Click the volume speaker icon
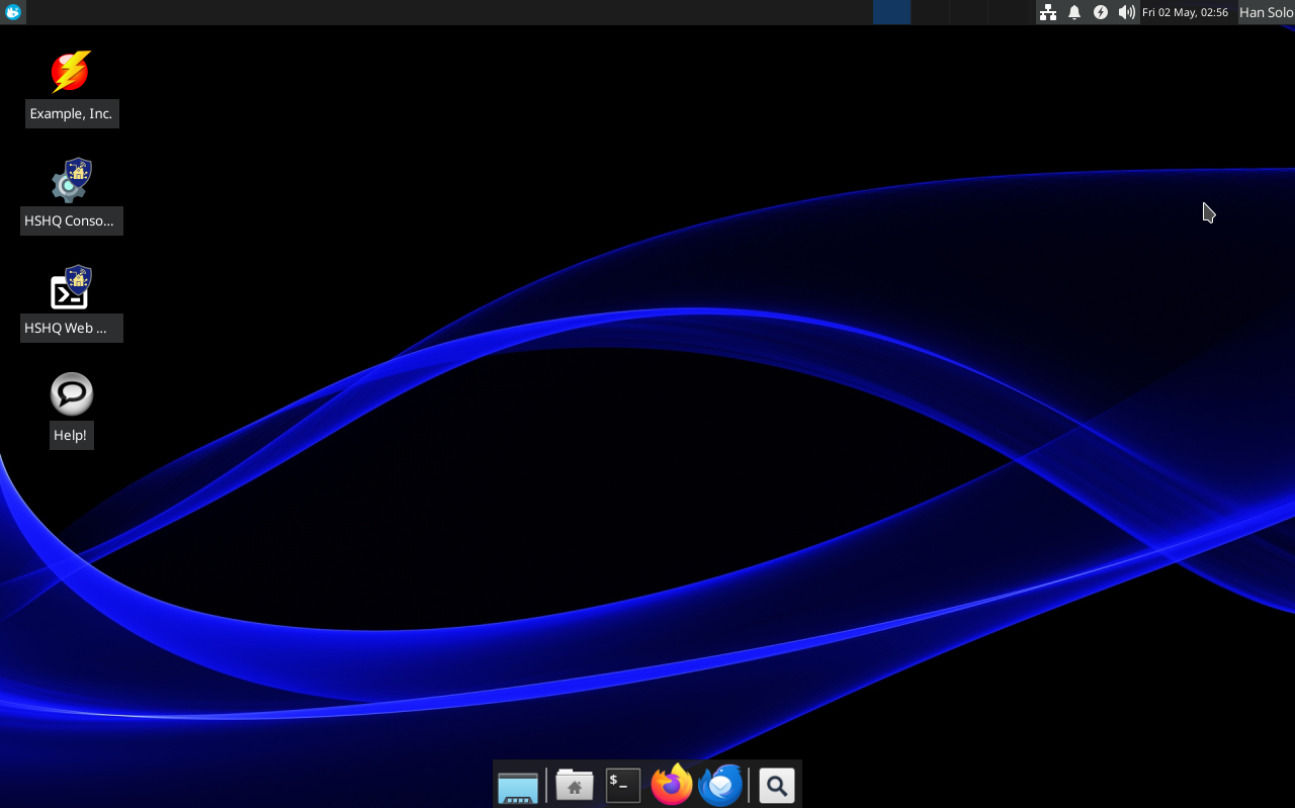The width and height of the screenshot is (1295, 808). pos(1126,12)
